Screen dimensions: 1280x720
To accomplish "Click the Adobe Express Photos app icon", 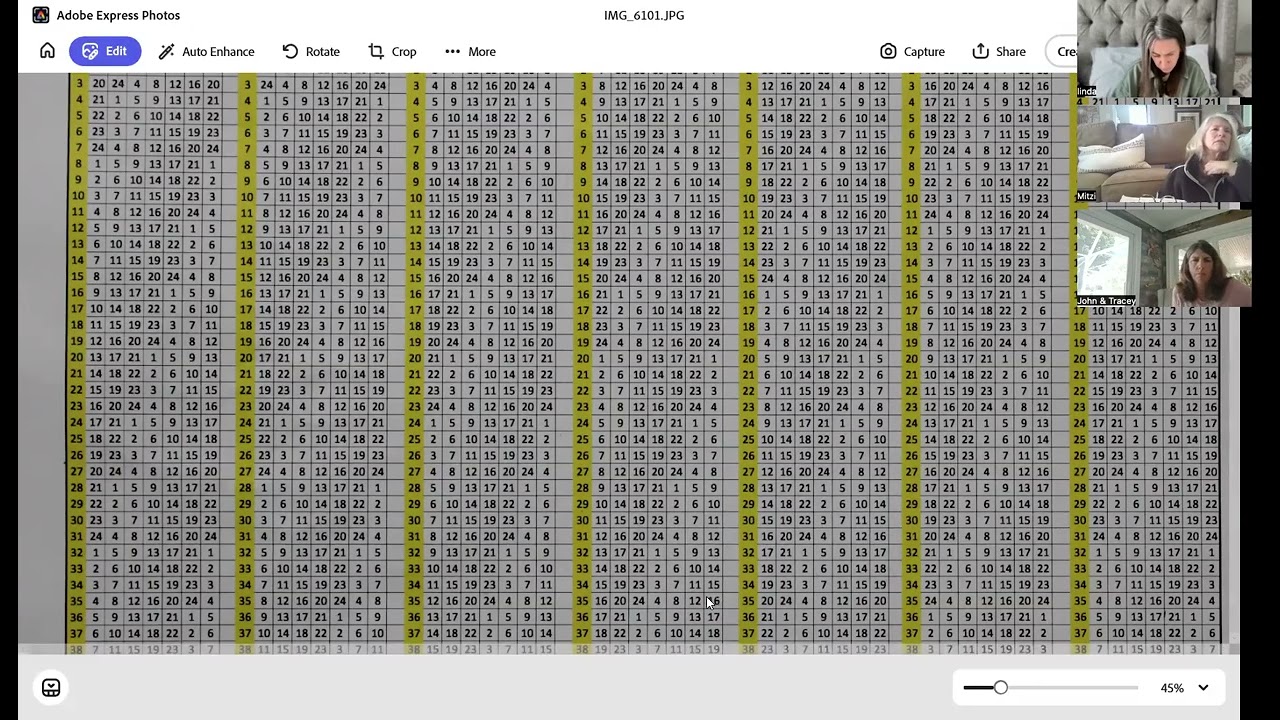I will 40,15.
